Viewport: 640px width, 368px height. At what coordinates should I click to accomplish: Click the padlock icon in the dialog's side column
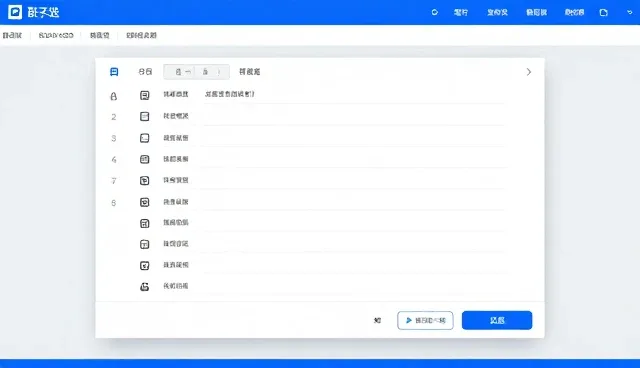coord(113,96)
